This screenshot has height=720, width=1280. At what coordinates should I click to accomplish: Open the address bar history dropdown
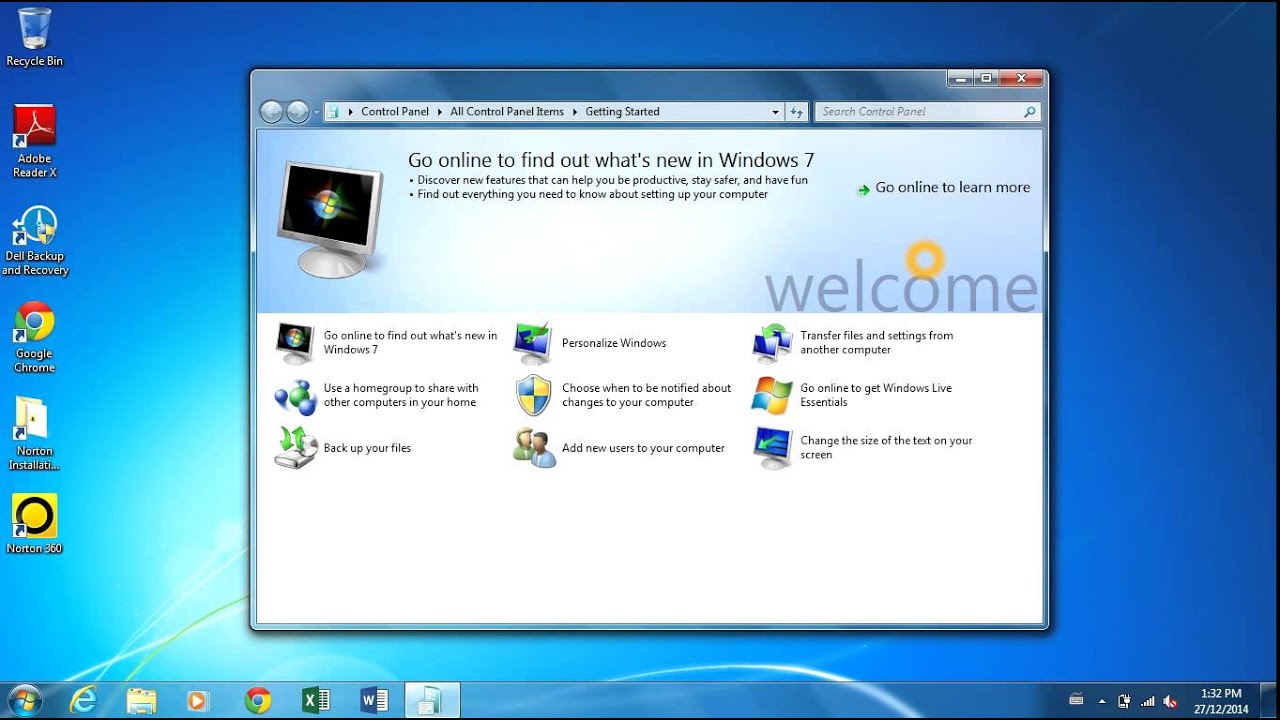tap(775, 112)
